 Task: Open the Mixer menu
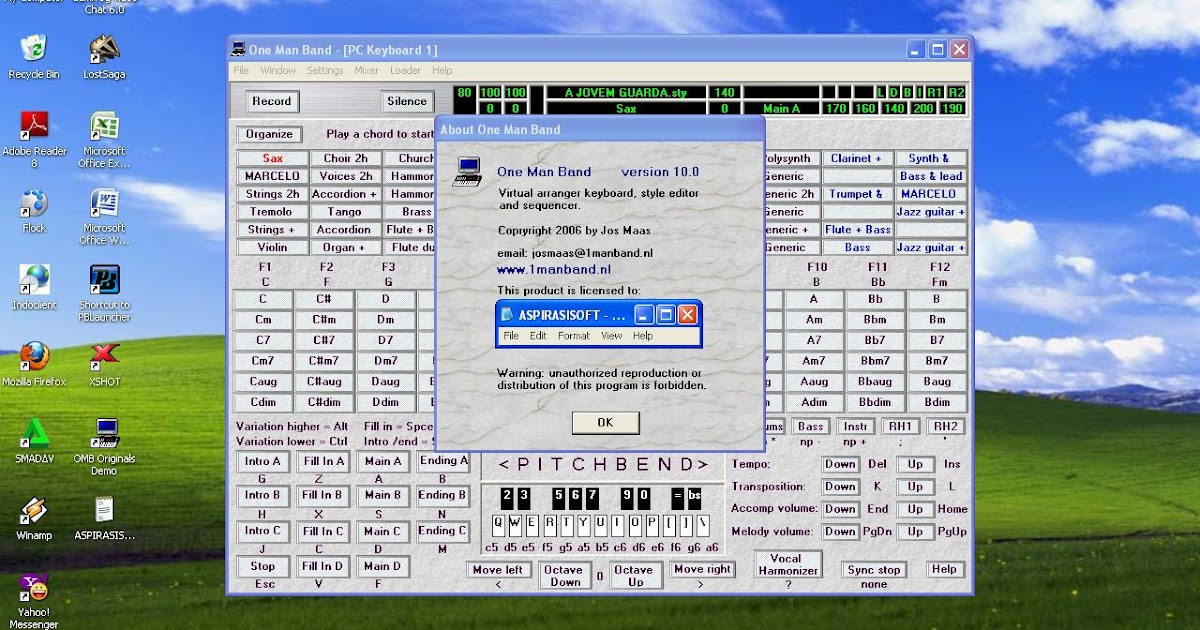coord(366,71)
